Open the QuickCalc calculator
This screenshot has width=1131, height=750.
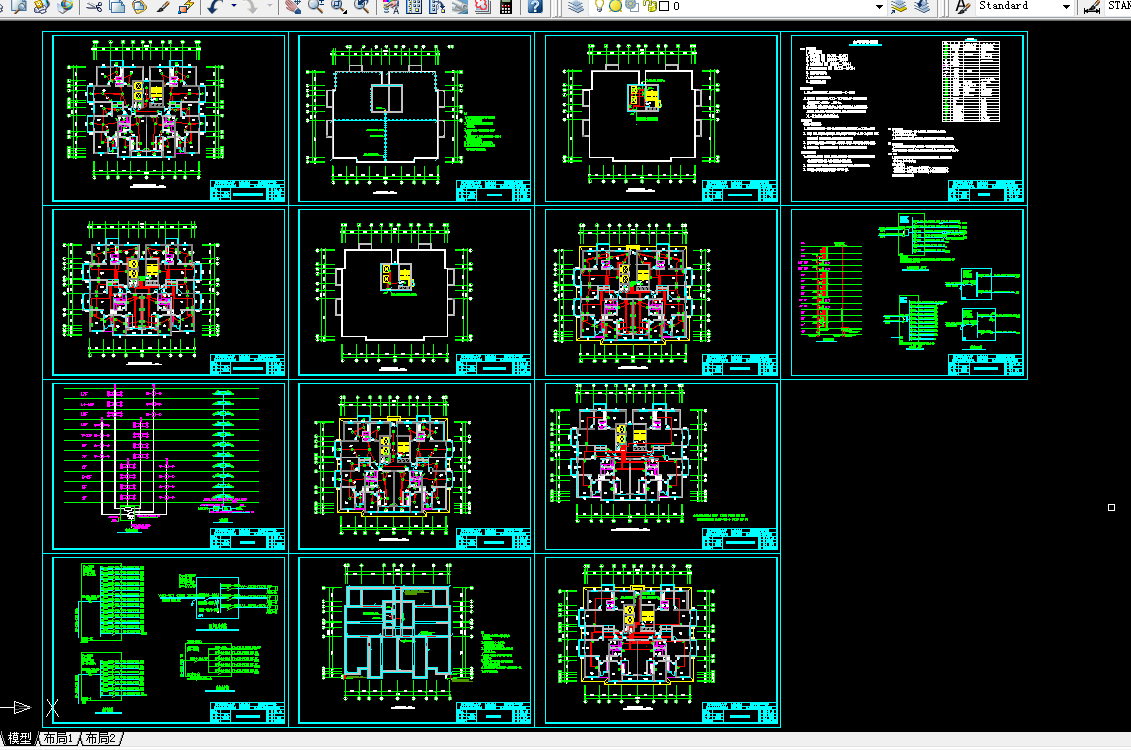pyautogui.click(x=506, y=6)
